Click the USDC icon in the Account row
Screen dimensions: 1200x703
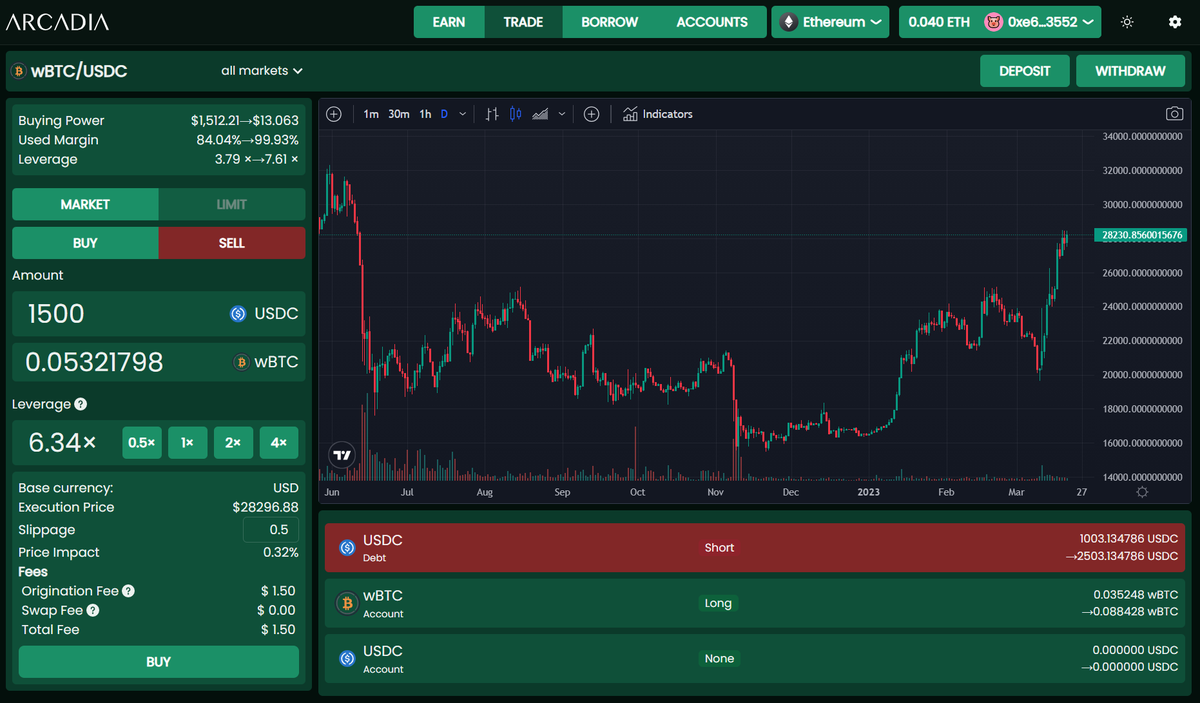click(347, 658)
